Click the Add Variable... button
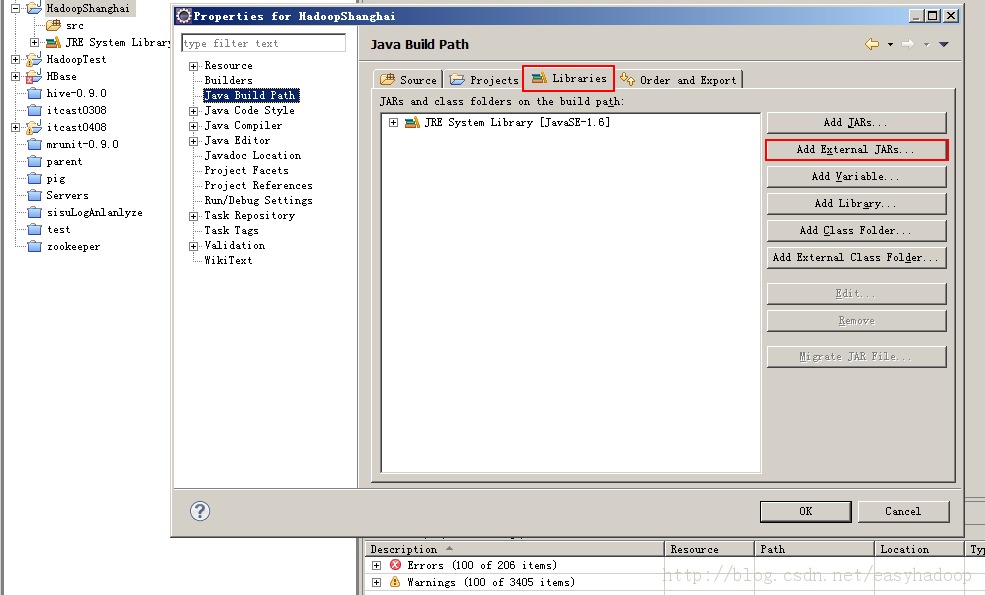The image size is (985, 595). tap(856, 177)
